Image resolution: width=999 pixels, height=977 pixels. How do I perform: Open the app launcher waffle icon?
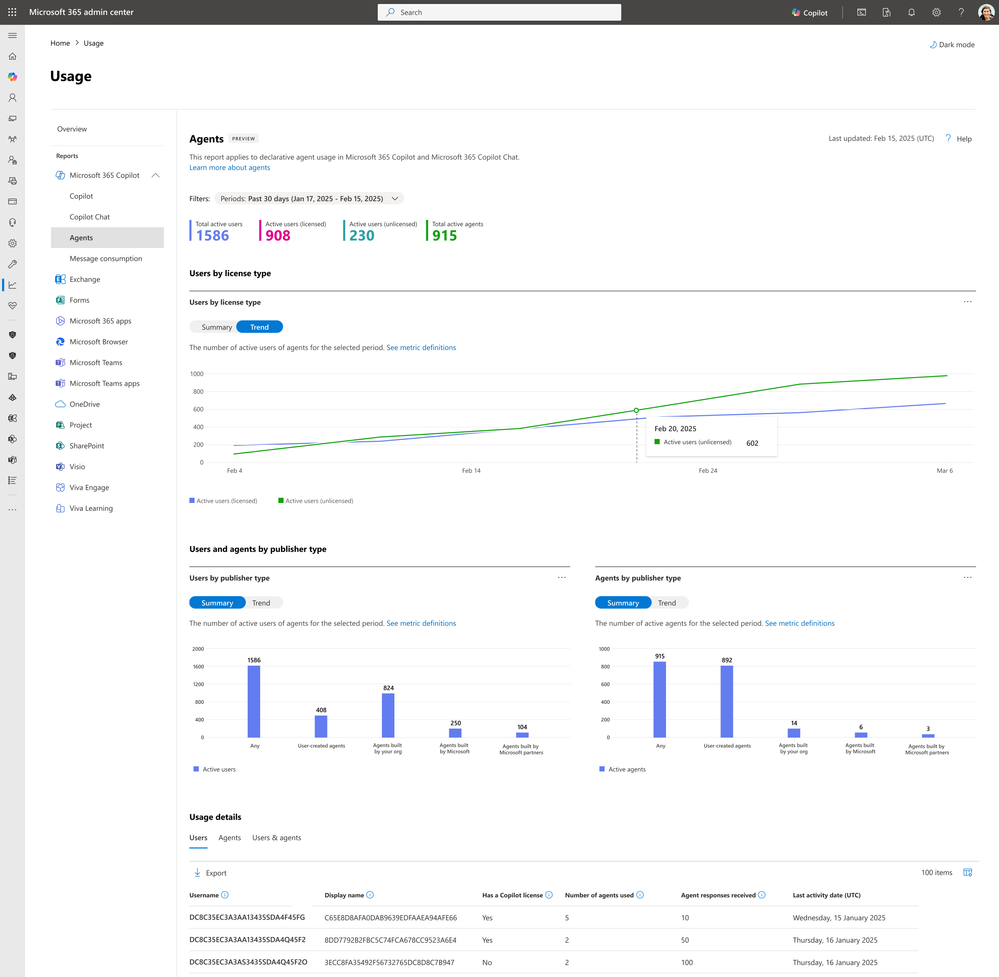[x=12, y=12]
